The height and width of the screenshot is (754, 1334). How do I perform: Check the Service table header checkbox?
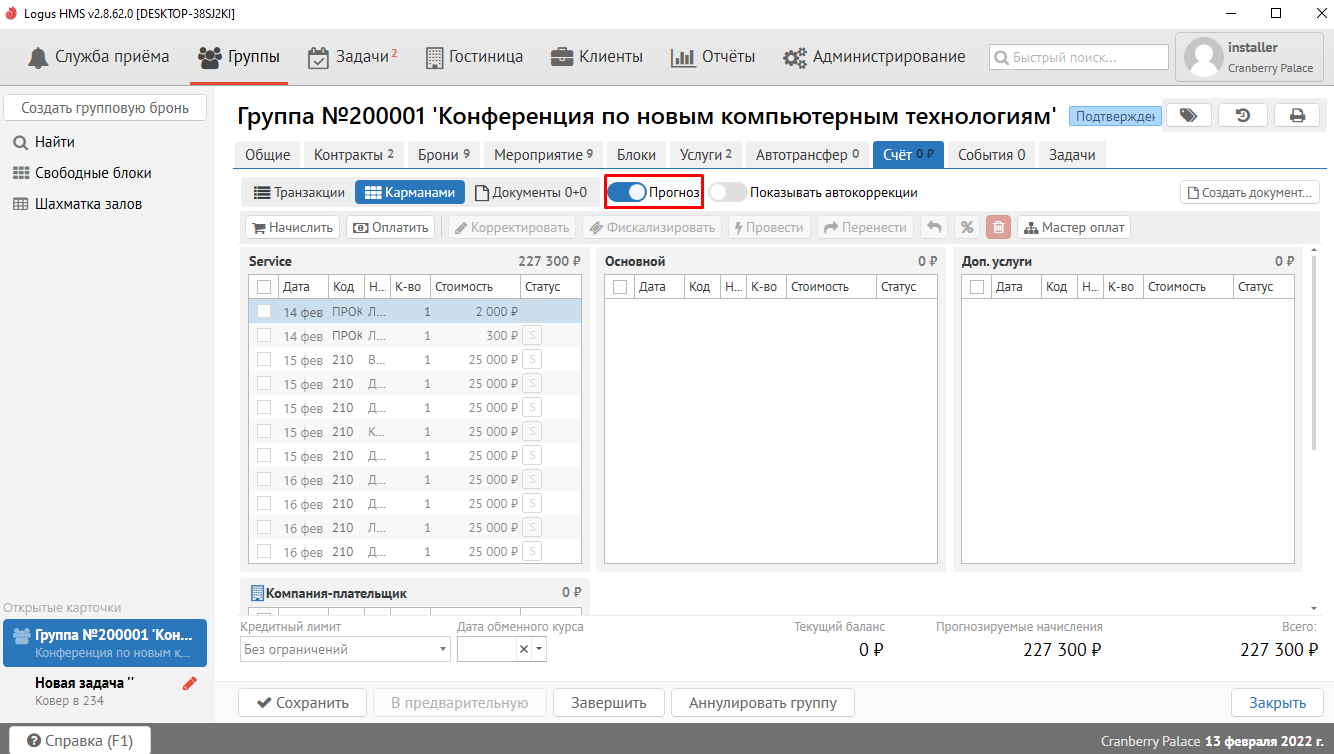263,287
